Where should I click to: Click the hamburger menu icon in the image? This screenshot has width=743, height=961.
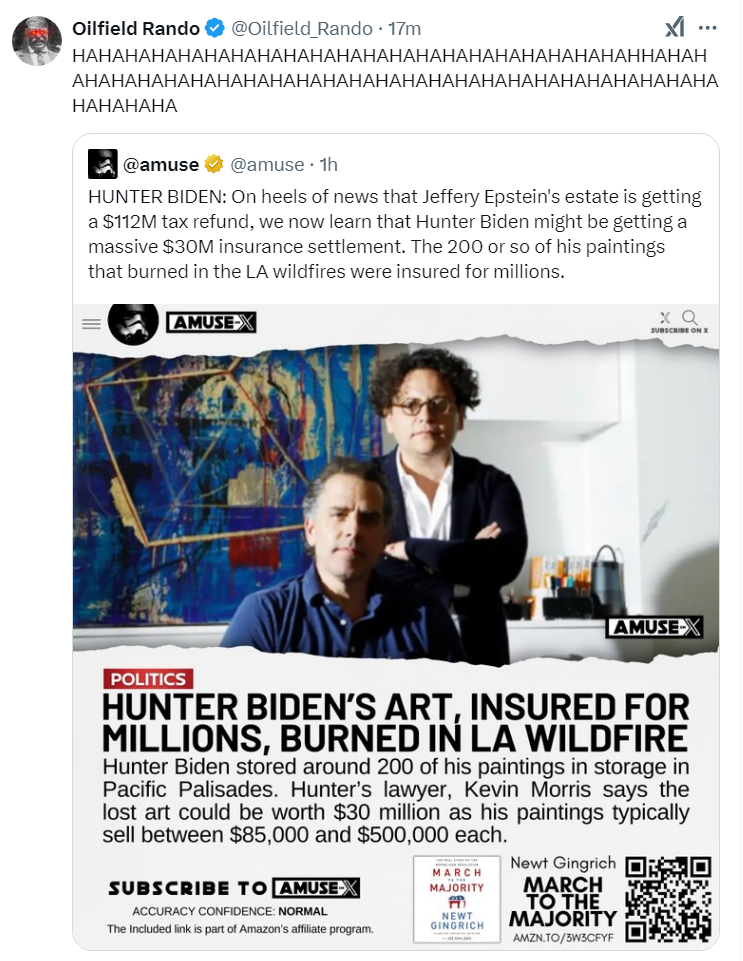pyautogui.click(x=91, y=324)
